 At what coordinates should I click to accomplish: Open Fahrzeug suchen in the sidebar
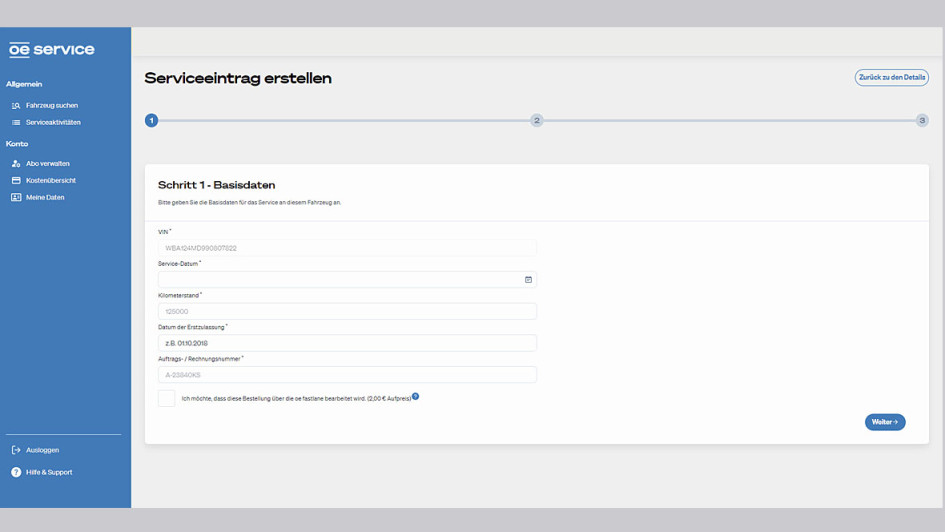point(51,105)
